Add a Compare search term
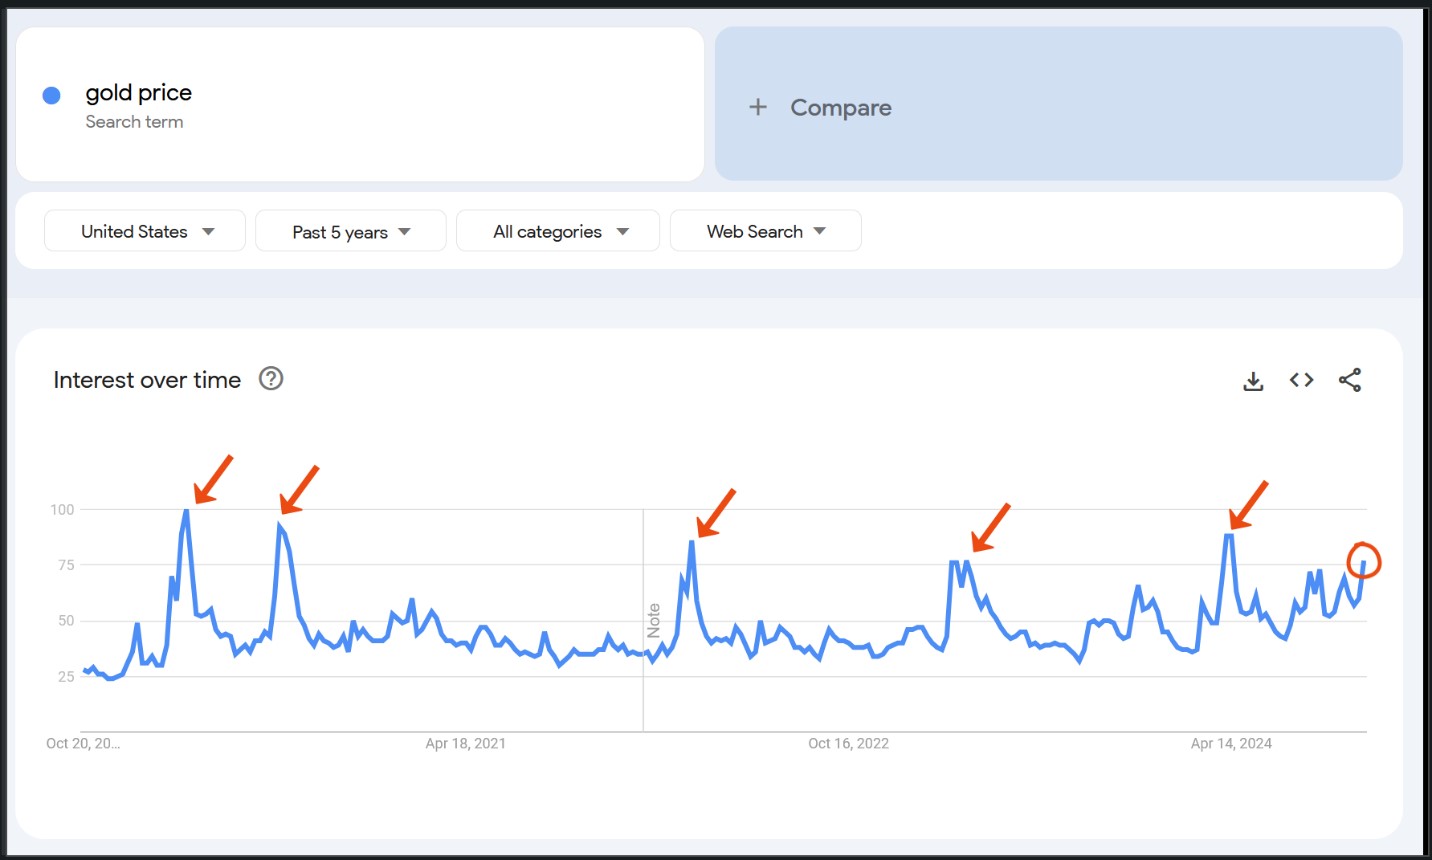The height and width of the screenshot is (860, 1432). click(x=841, y=108)
